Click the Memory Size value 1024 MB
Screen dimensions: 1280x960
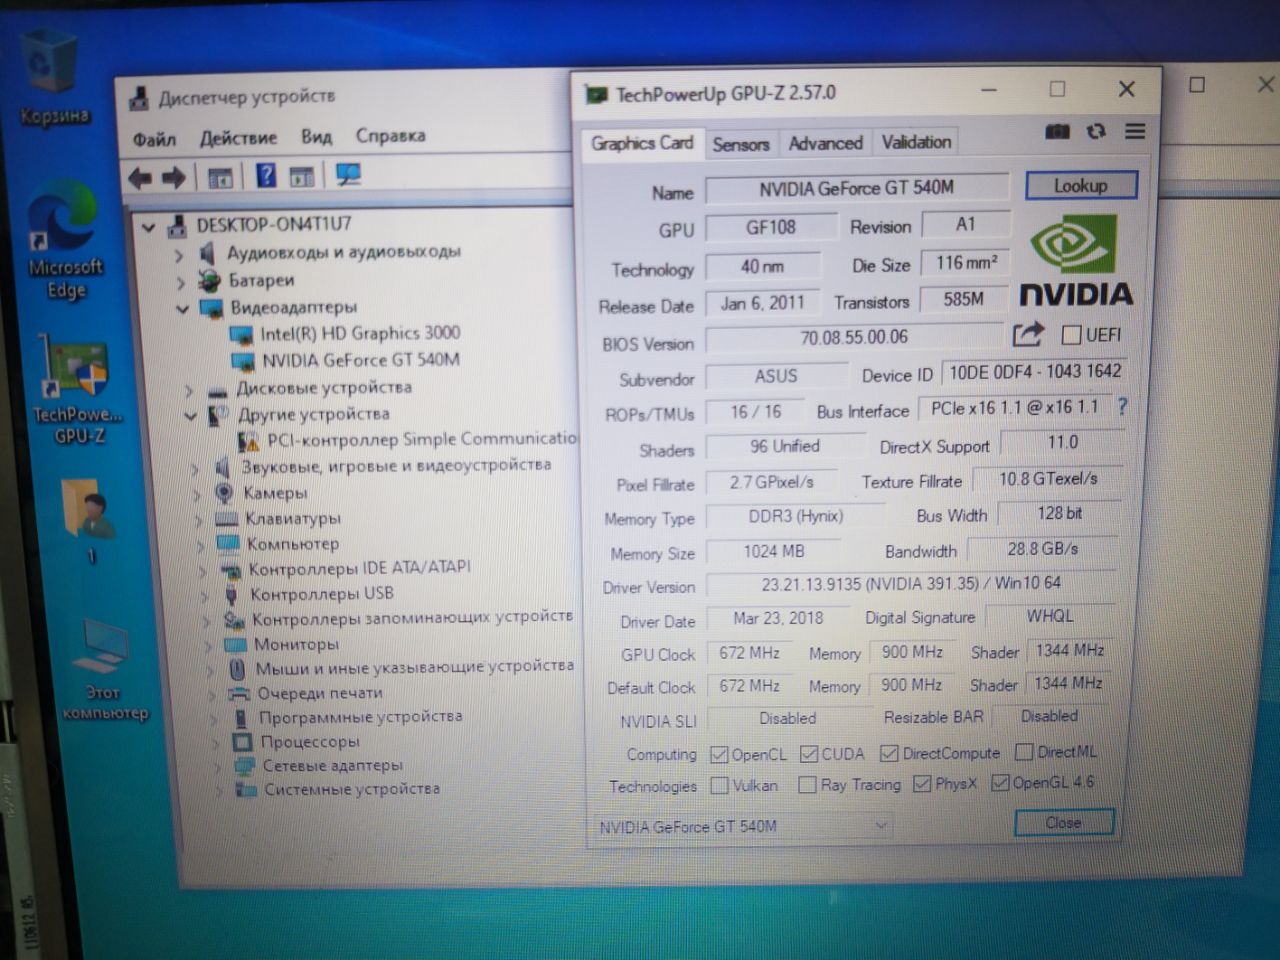pos(774,551)
